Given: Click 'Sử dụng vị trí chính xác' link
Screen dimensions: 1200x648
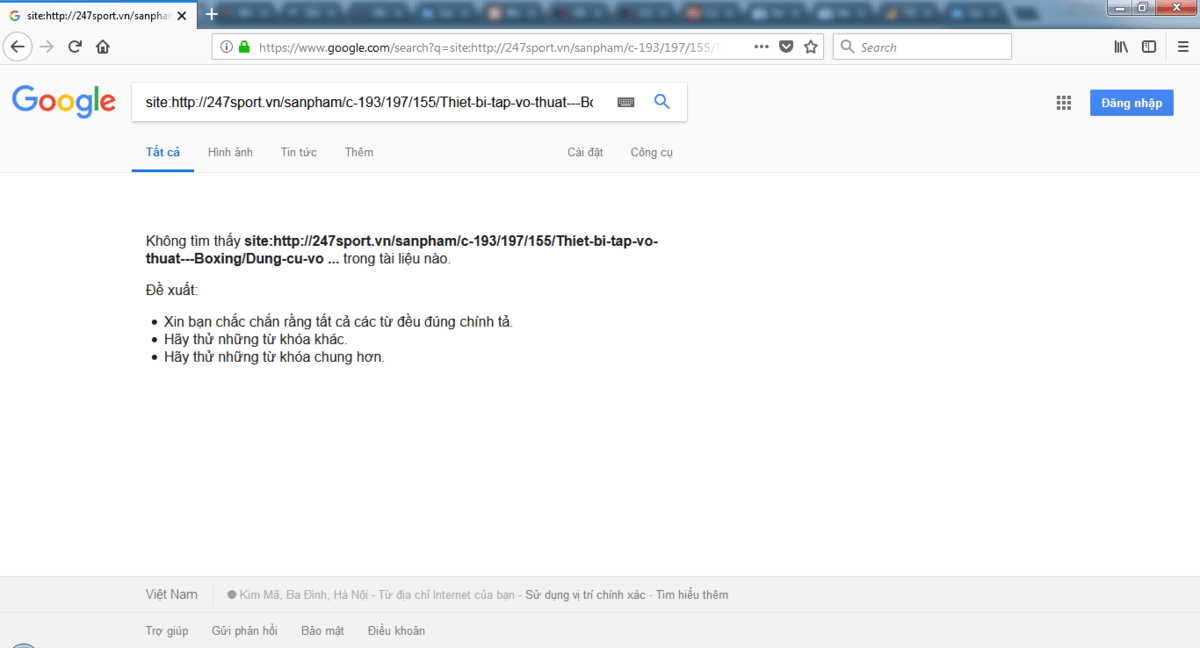Looking at the screenshot, I should click(x=586, y=595).
